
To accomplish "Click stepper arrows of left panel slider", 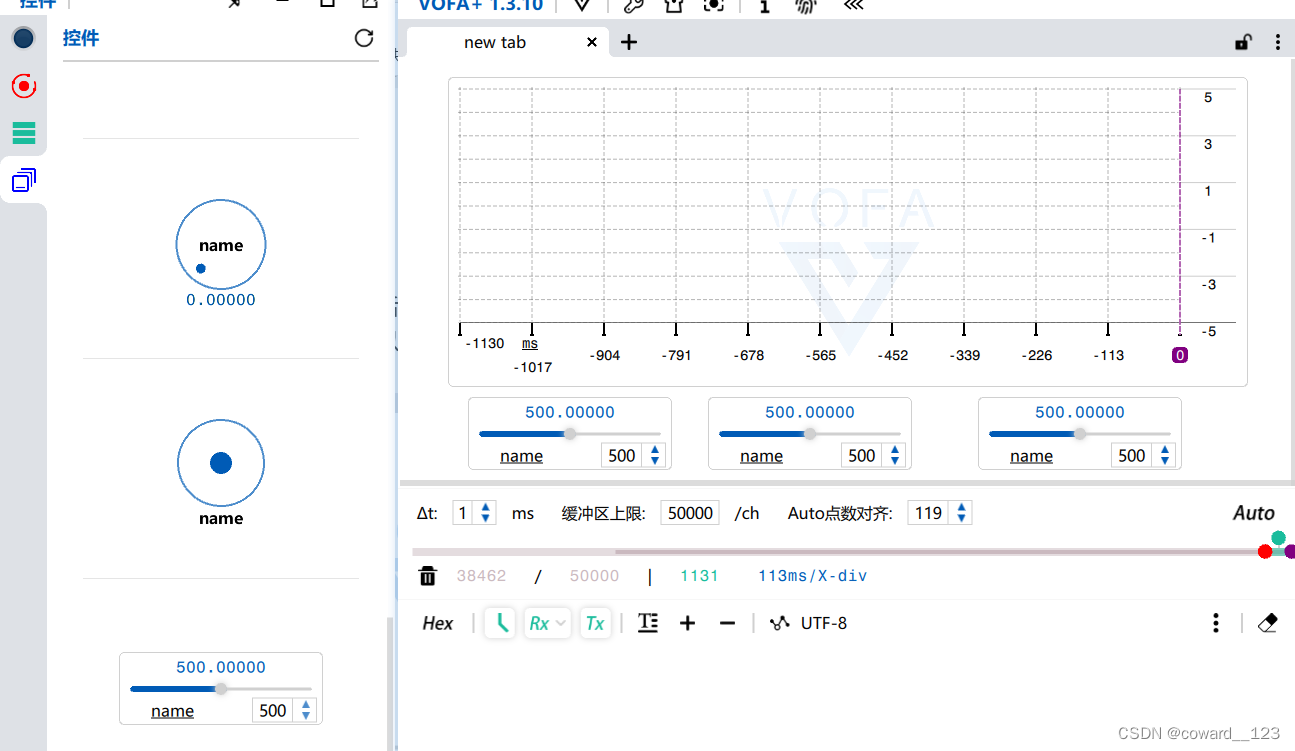I will [x=306, y=711].
